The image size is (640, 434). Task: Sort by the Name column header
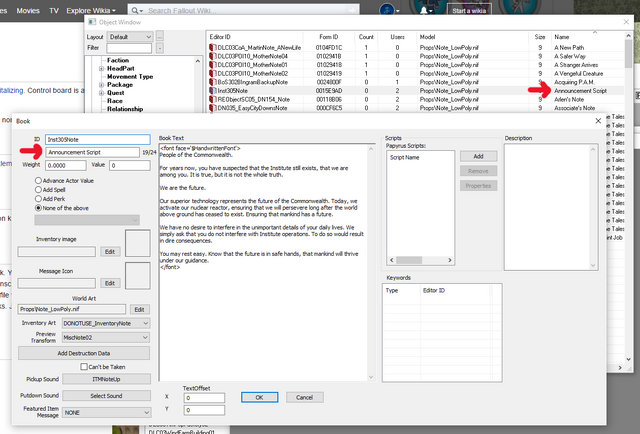point(587,37)
